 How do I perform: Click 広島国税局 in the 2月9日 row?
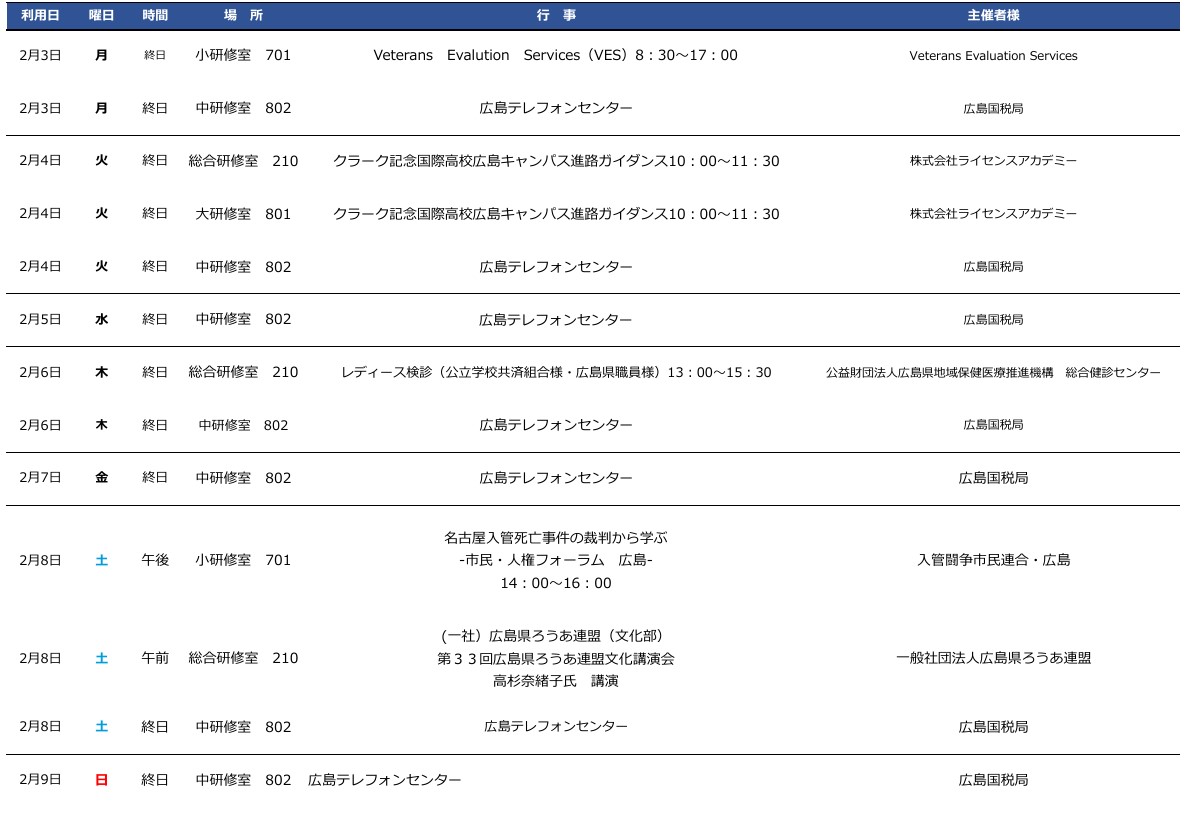coord(993,780)
